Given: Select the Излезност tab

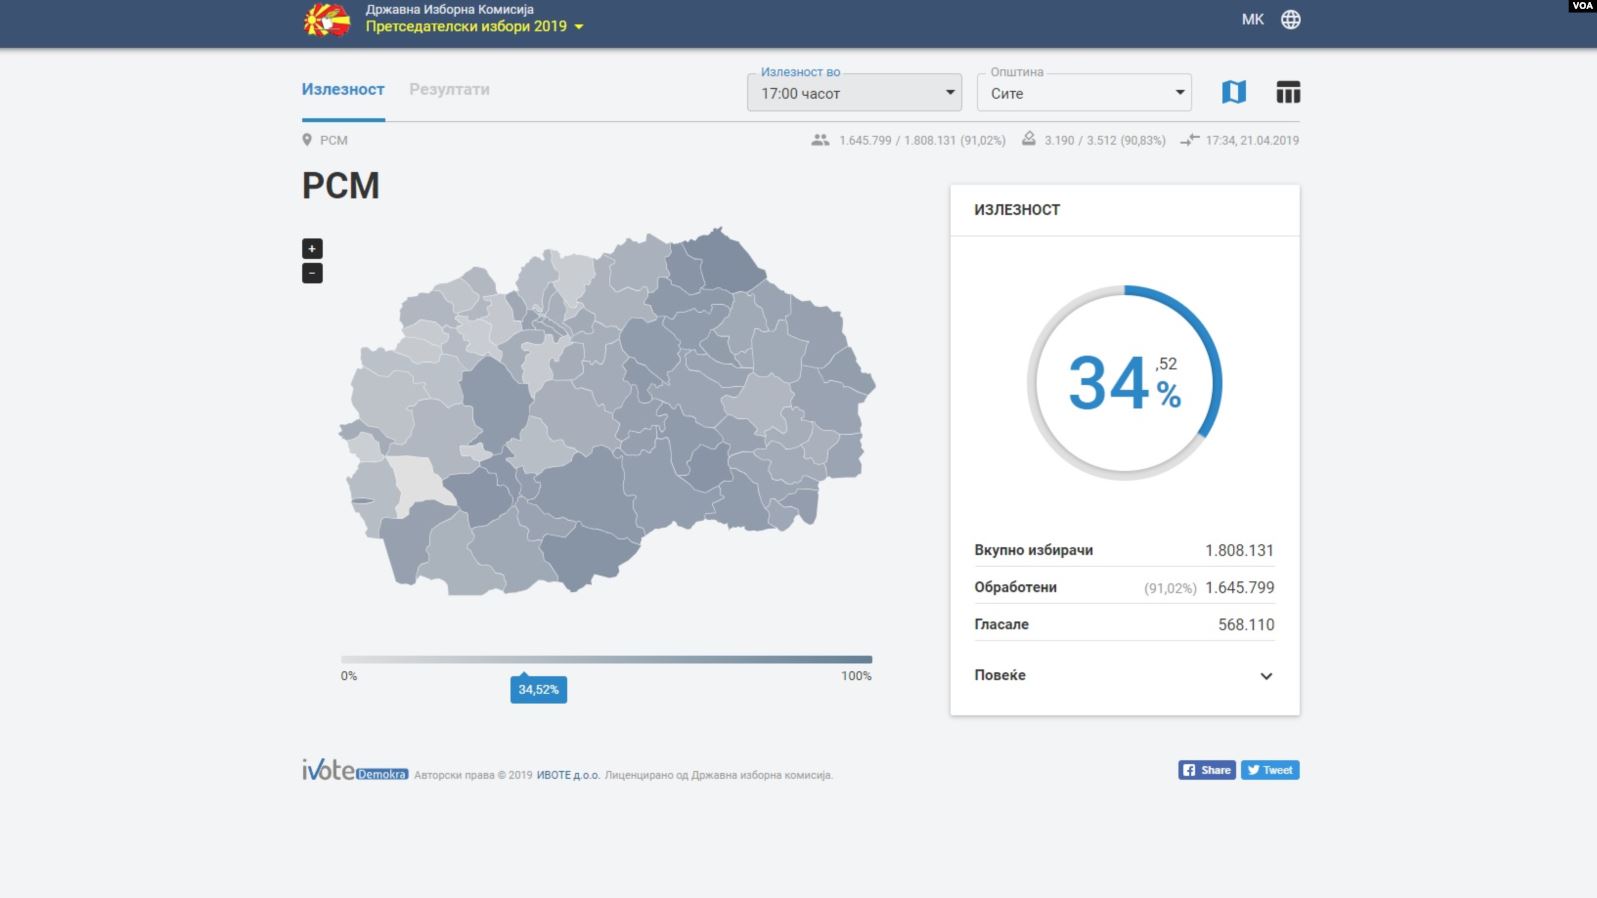Looking at the screenshot, I should (343, 89).
